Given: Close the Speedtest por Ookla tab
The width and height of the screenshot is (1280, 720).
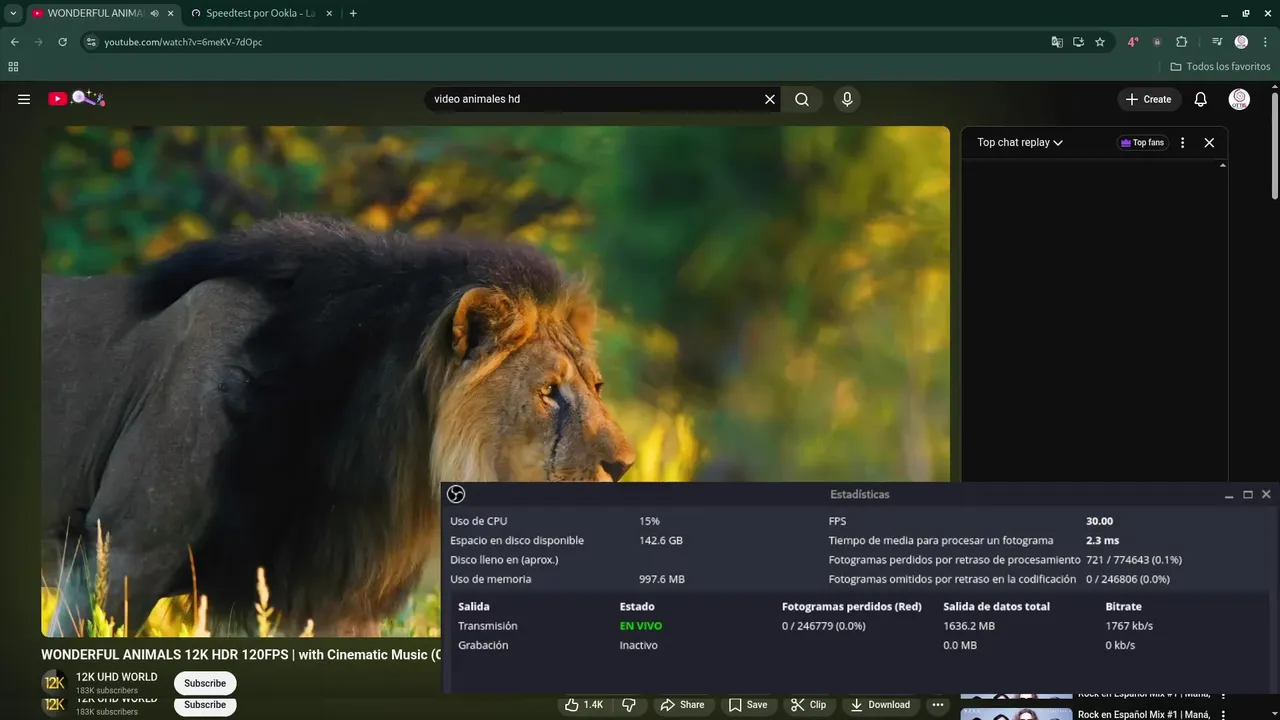Looking at the screenshot, I should pyautogui.click(x=329, y=13).
